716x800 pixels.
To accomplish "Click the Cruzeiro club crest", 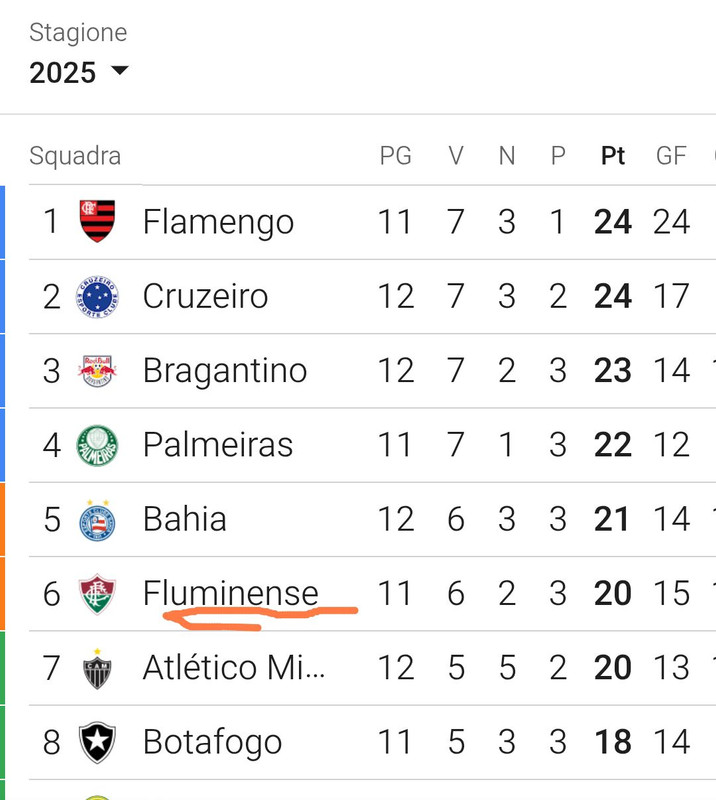I will click(x=97, y=296).
